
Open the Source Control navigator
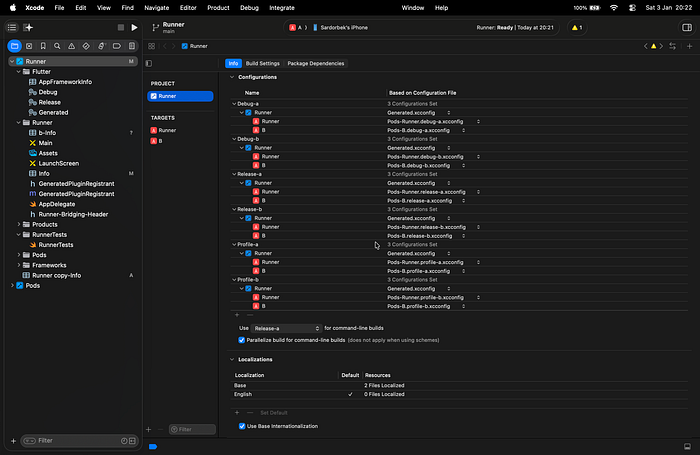click(29, 46)
